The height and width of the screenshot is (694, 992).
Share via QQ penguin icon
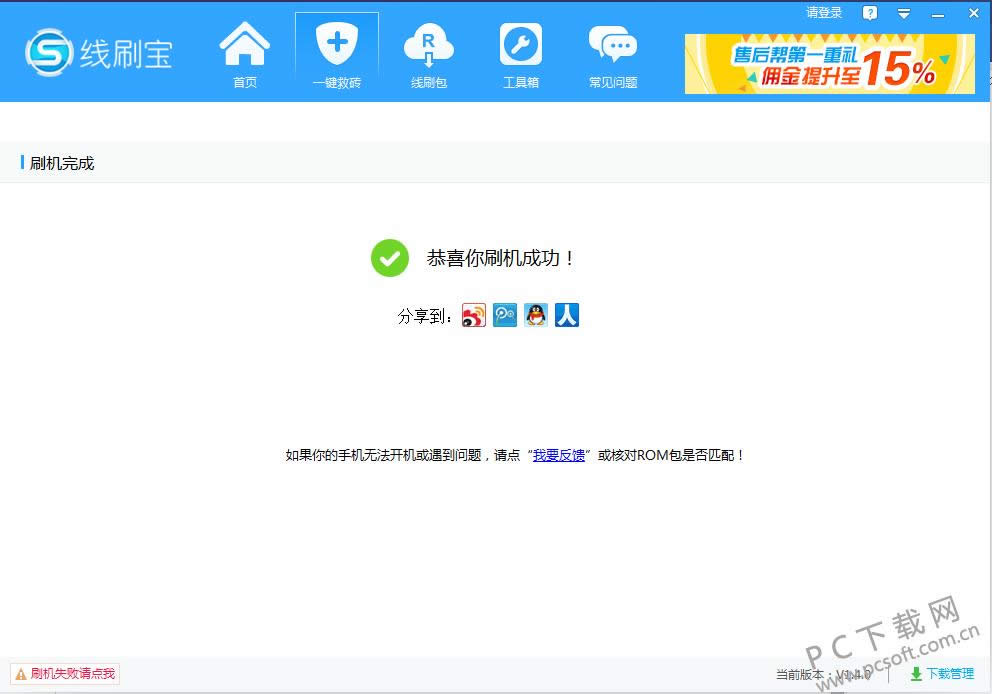coord(536,316)
